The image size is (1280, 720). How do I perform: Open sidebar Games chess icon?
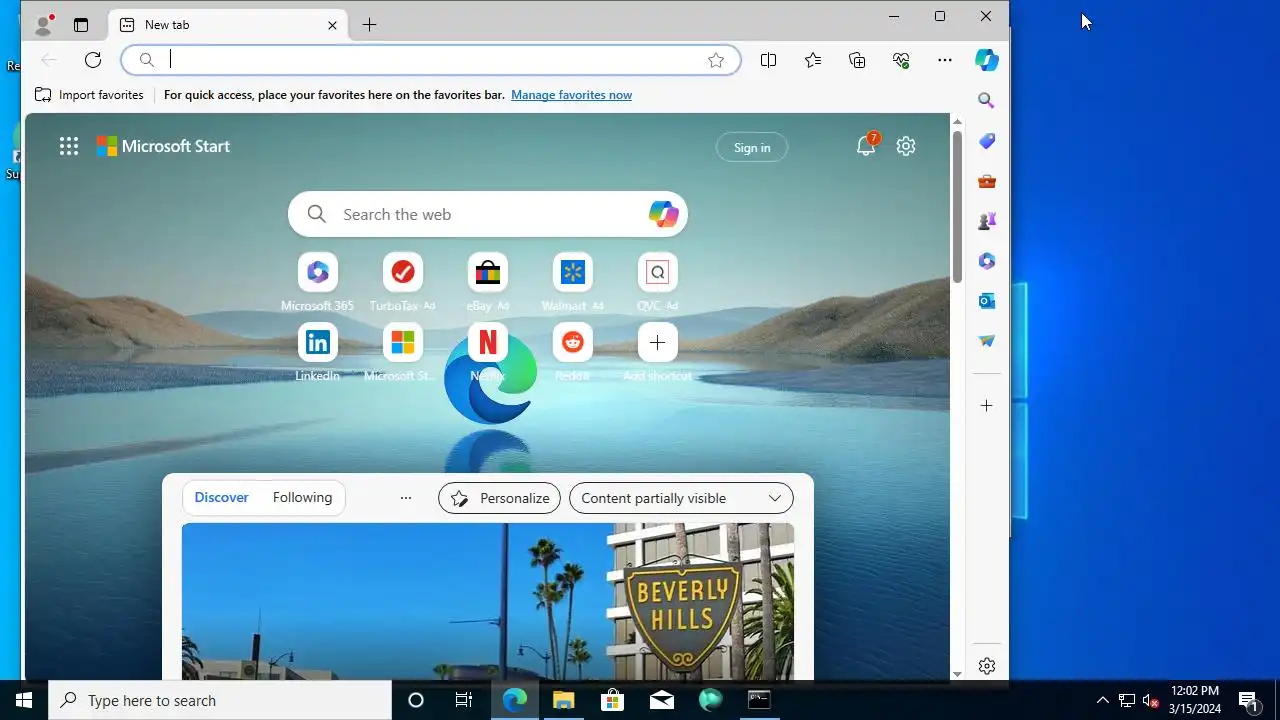tap(987, 221)
